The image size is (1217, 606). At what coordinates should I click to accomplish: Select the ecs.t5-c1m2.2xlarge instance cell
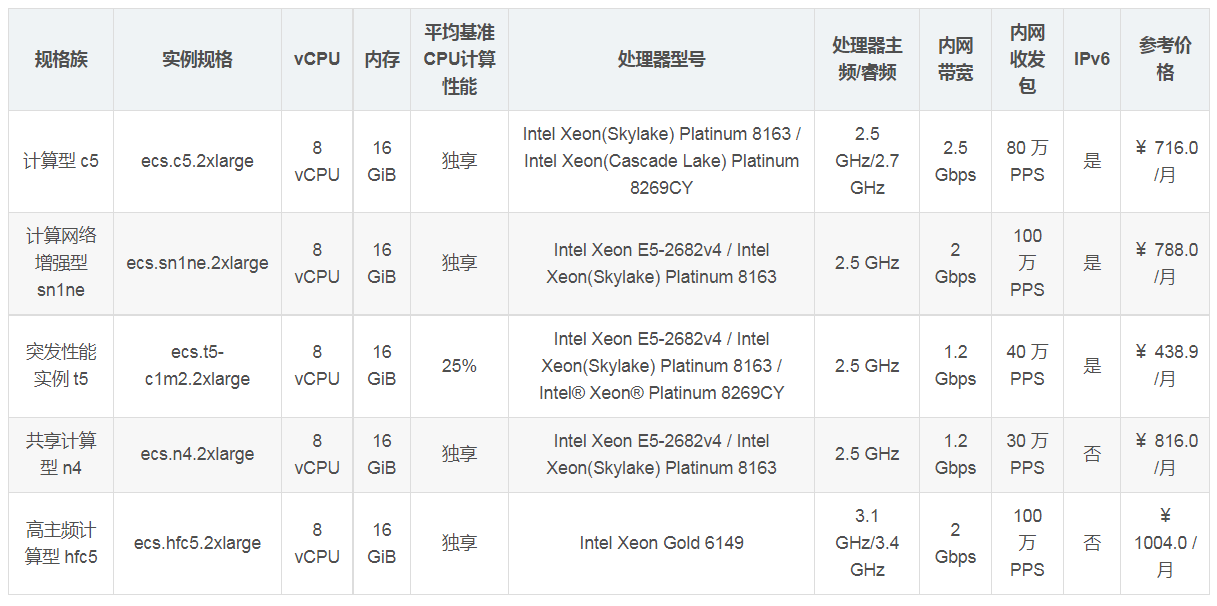click(x=197, y=366)
